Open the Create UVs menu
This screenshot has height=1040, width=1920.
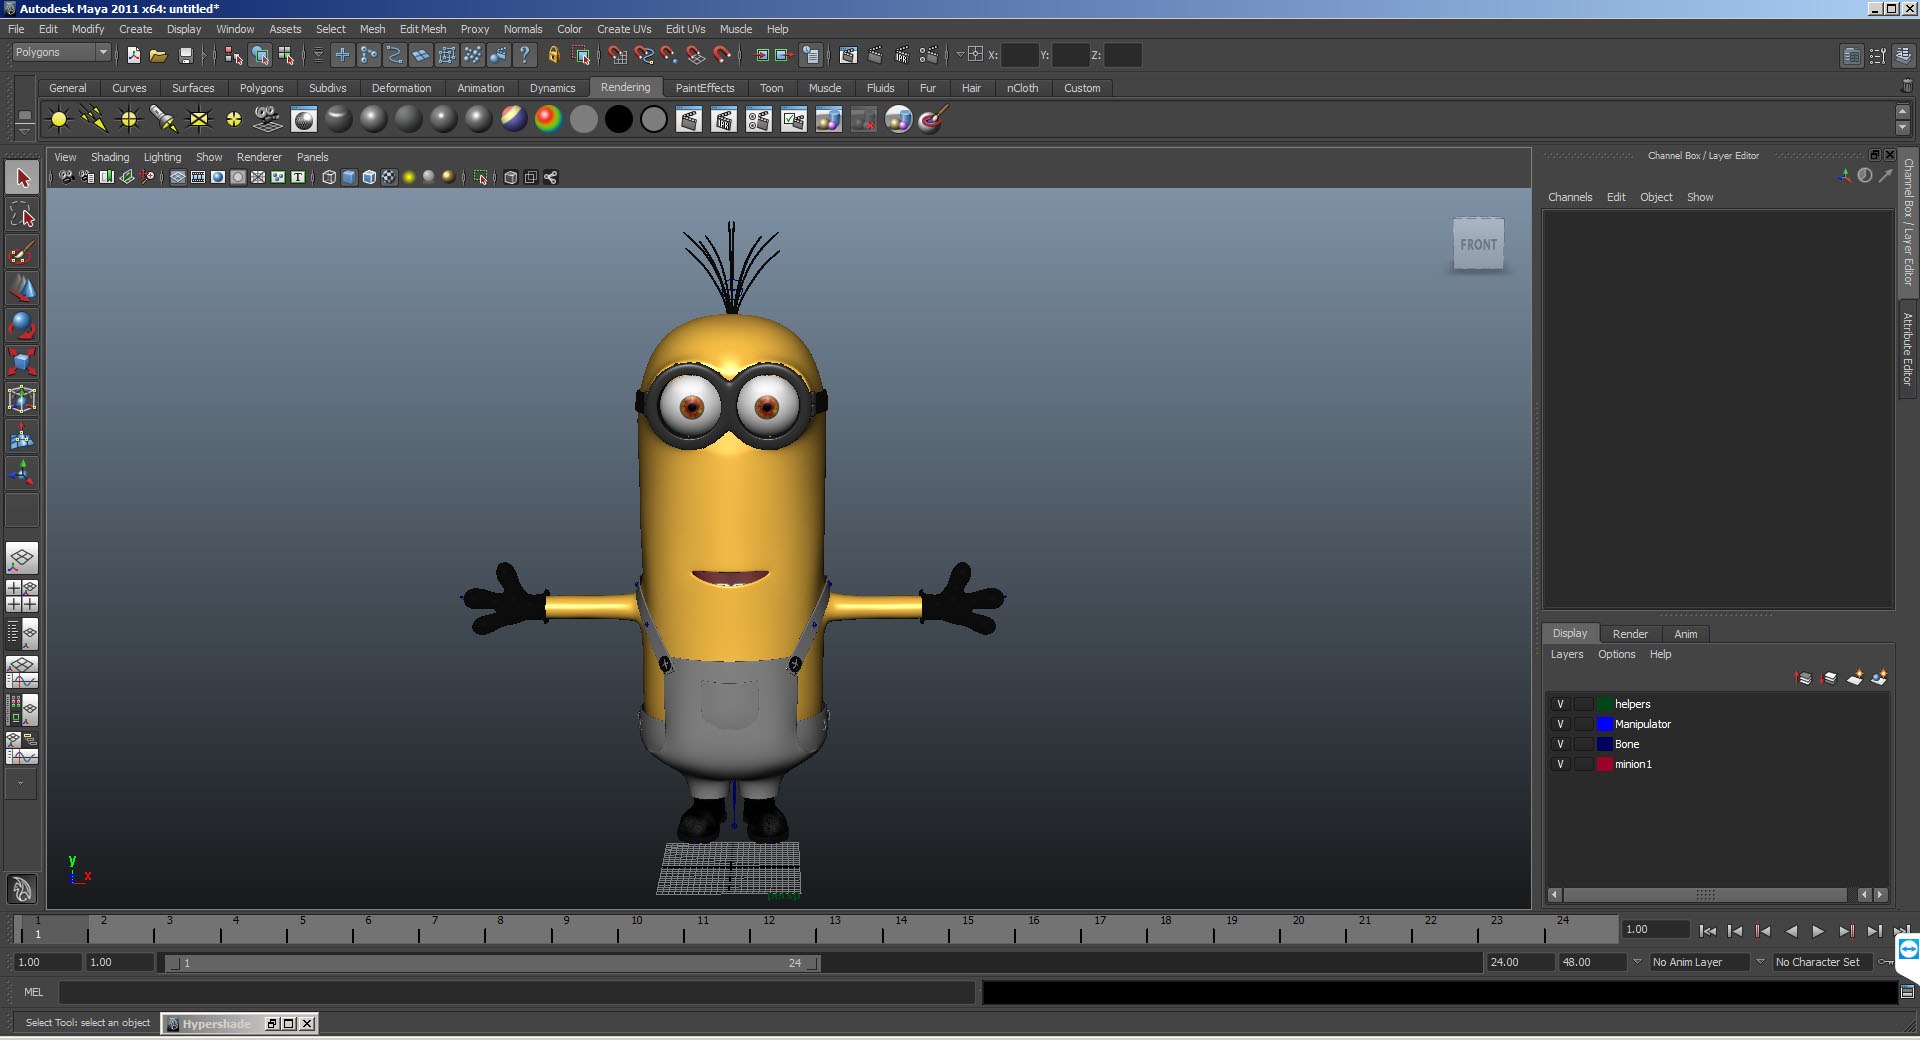(624, 29)
